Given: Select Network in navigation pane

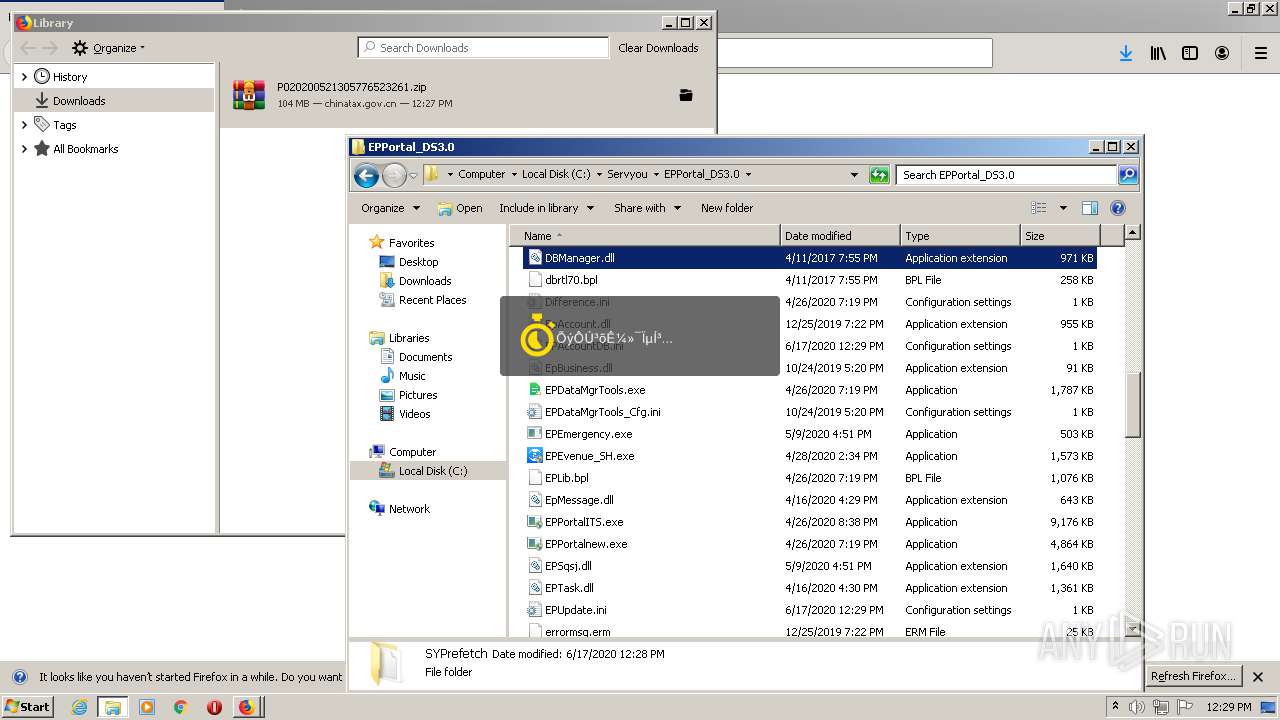Looking at the screenshot, I should tap(399, 509).
